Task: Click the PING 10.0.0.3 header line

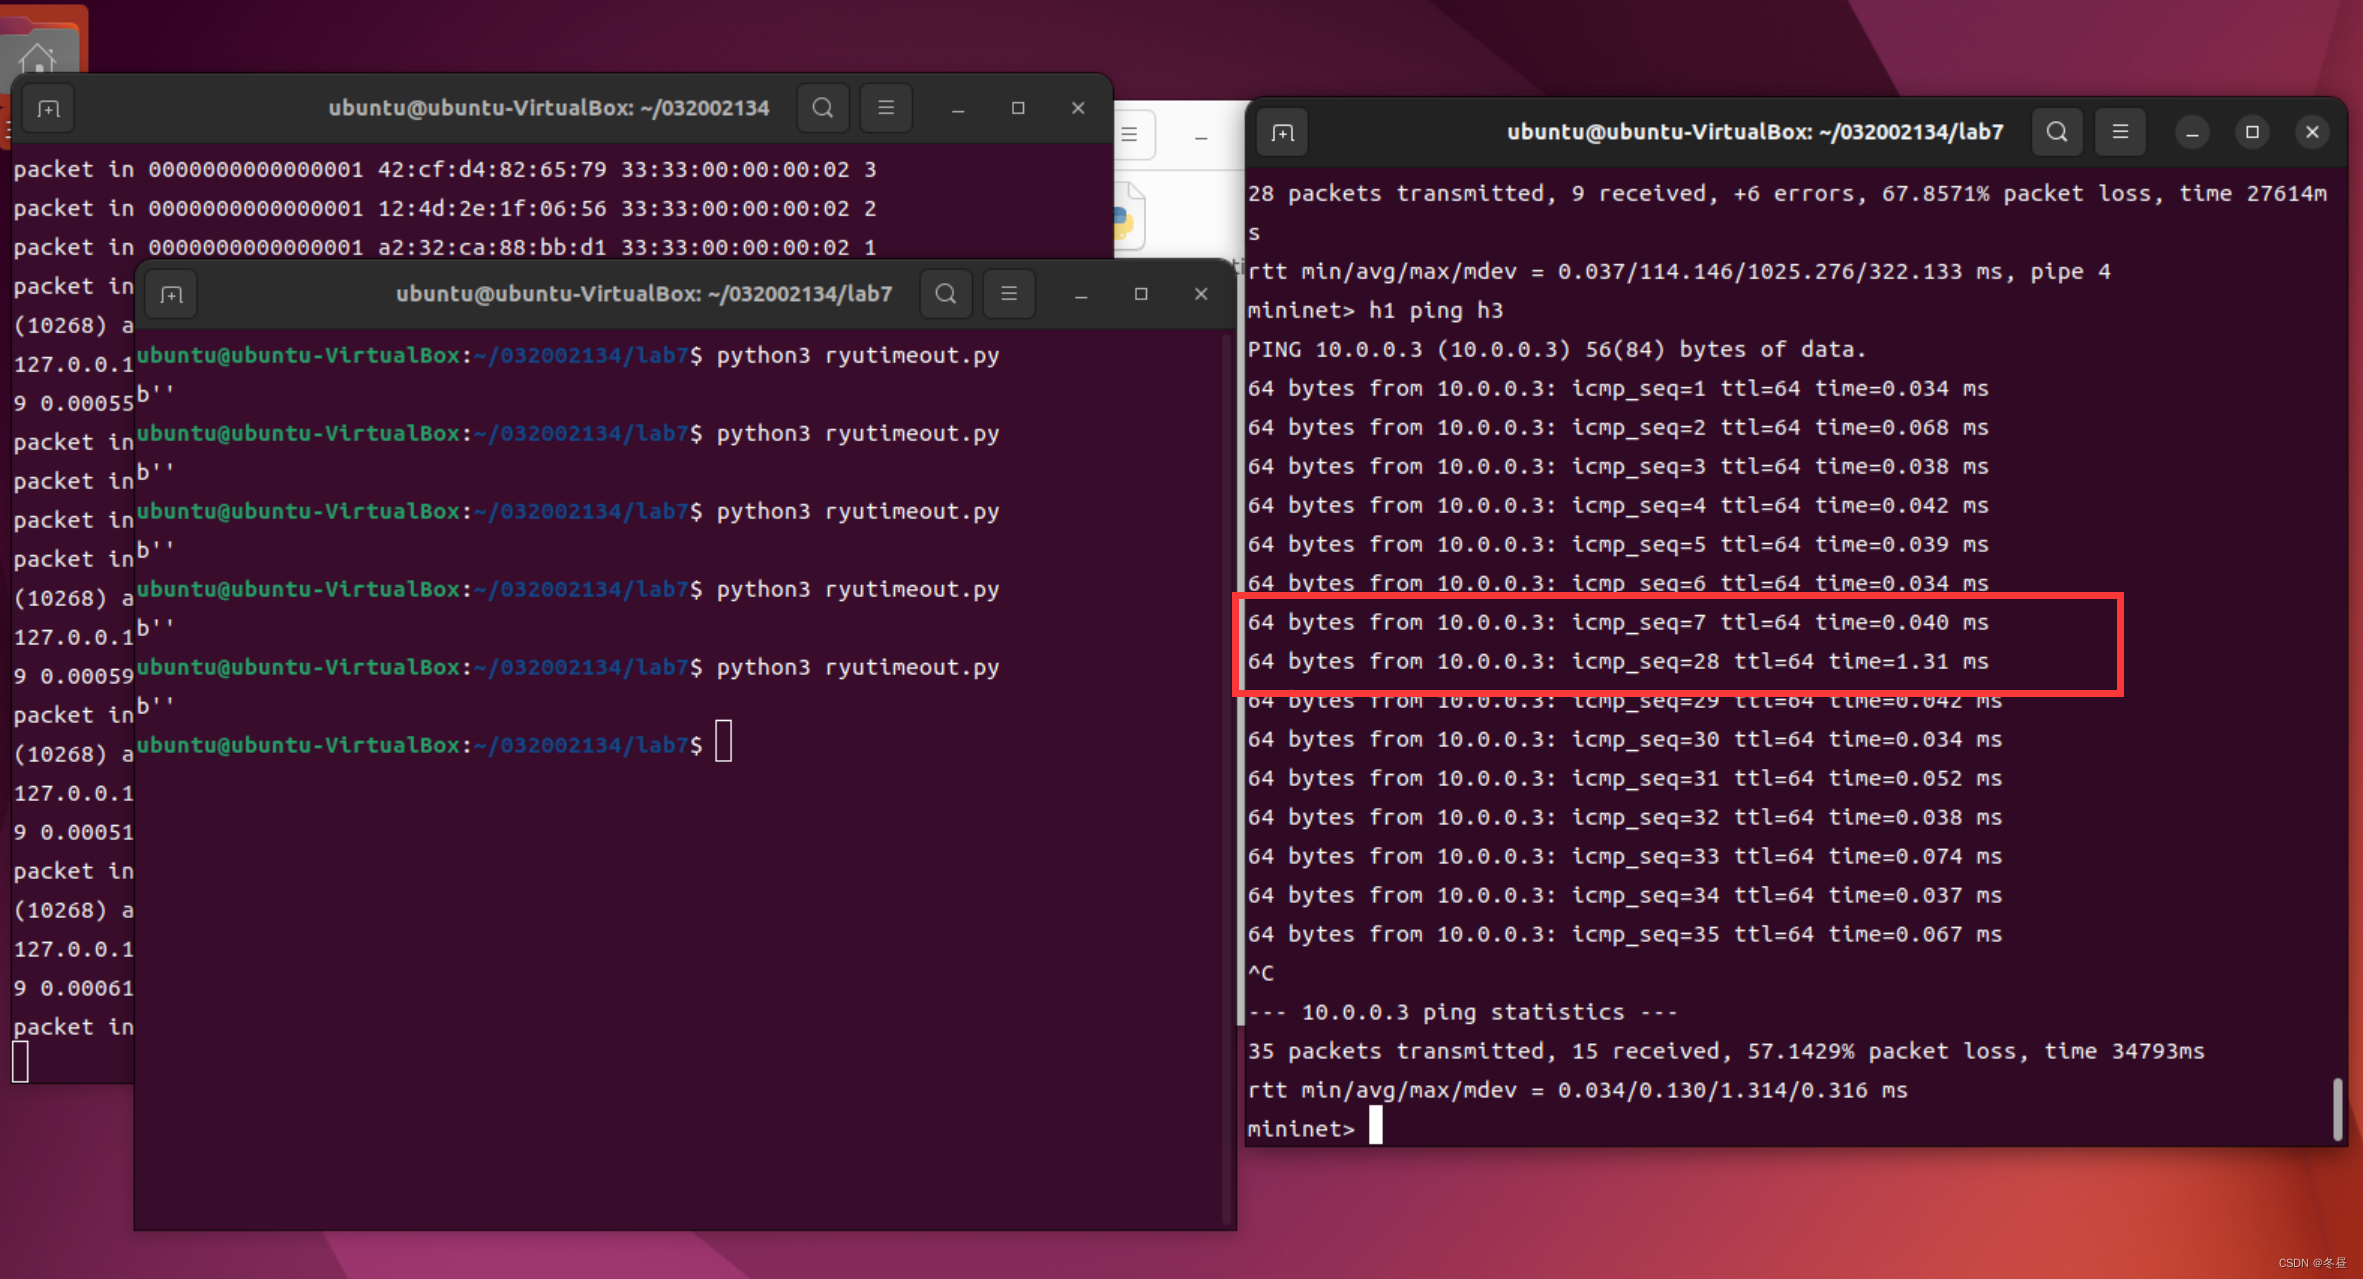Action: [x=1557, y=350]
